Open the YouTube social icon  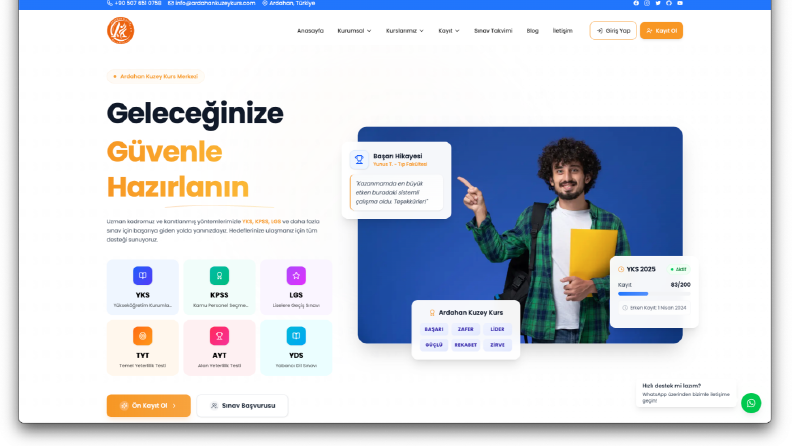[x=680, y=3]
